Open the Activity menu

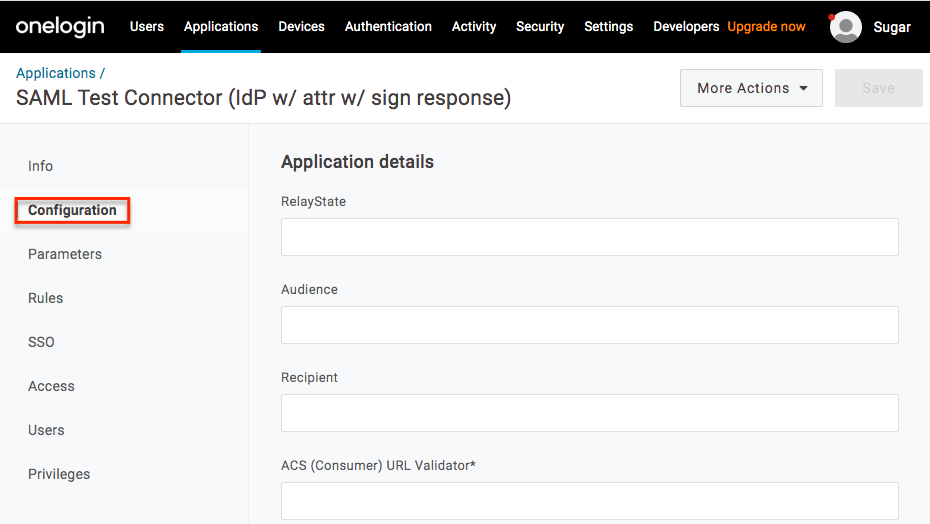pos(474,27)
